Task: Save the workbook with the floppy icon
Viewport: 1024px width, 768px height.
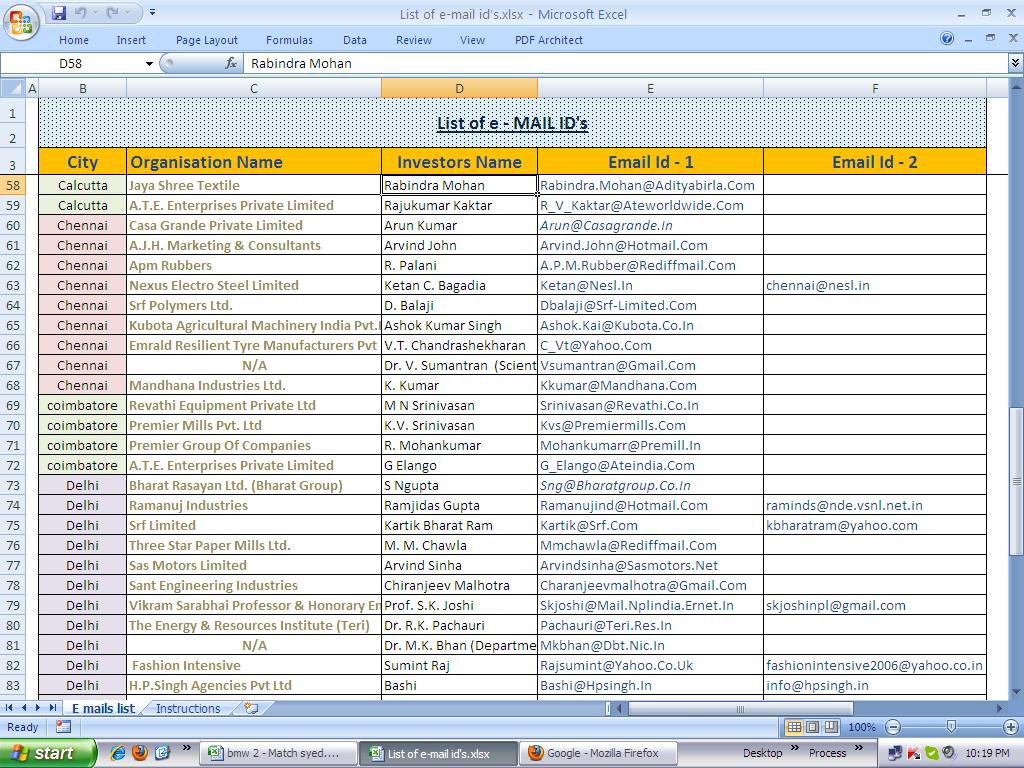Action: 59,12
